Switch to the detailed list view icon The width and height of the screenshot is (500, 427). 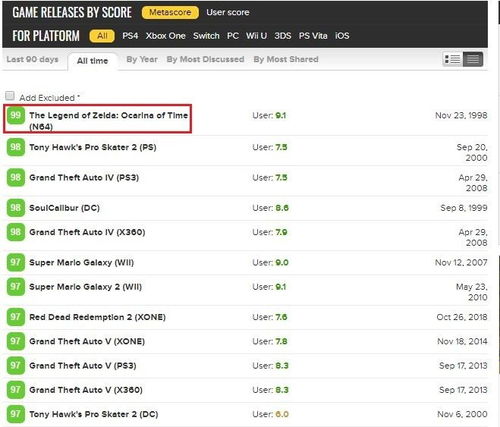click(453, 59)
